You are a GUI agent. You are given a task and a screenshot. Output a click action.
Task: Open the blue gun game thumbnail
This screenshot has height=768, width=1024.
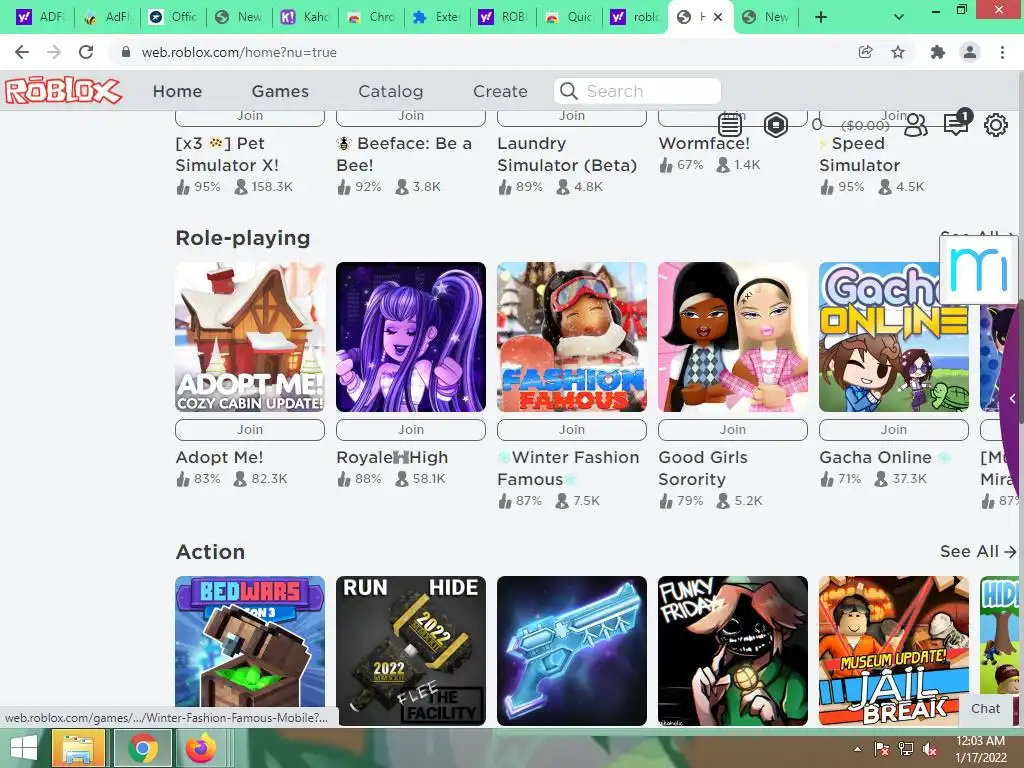pyautogui.click(x=571, y=651)
